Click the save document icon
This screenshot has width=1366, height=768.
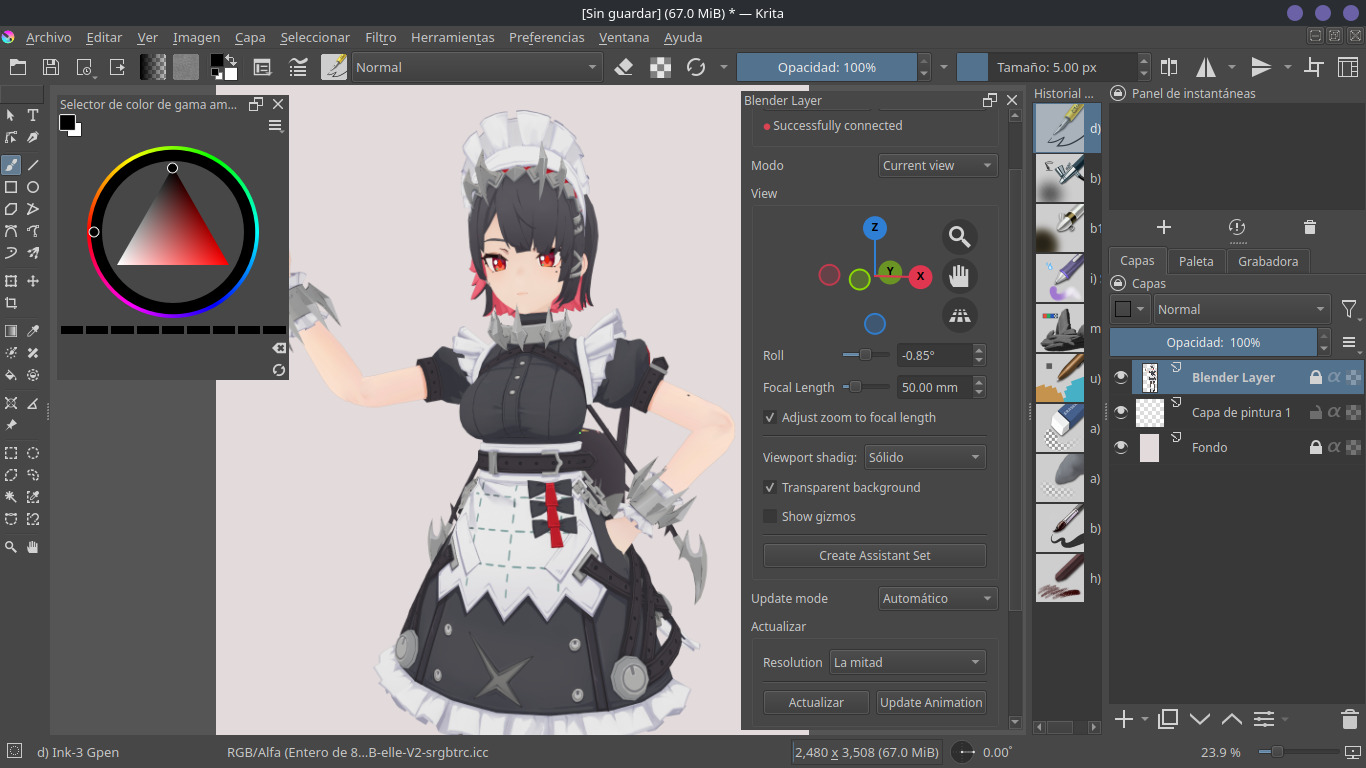pos(51,67)
